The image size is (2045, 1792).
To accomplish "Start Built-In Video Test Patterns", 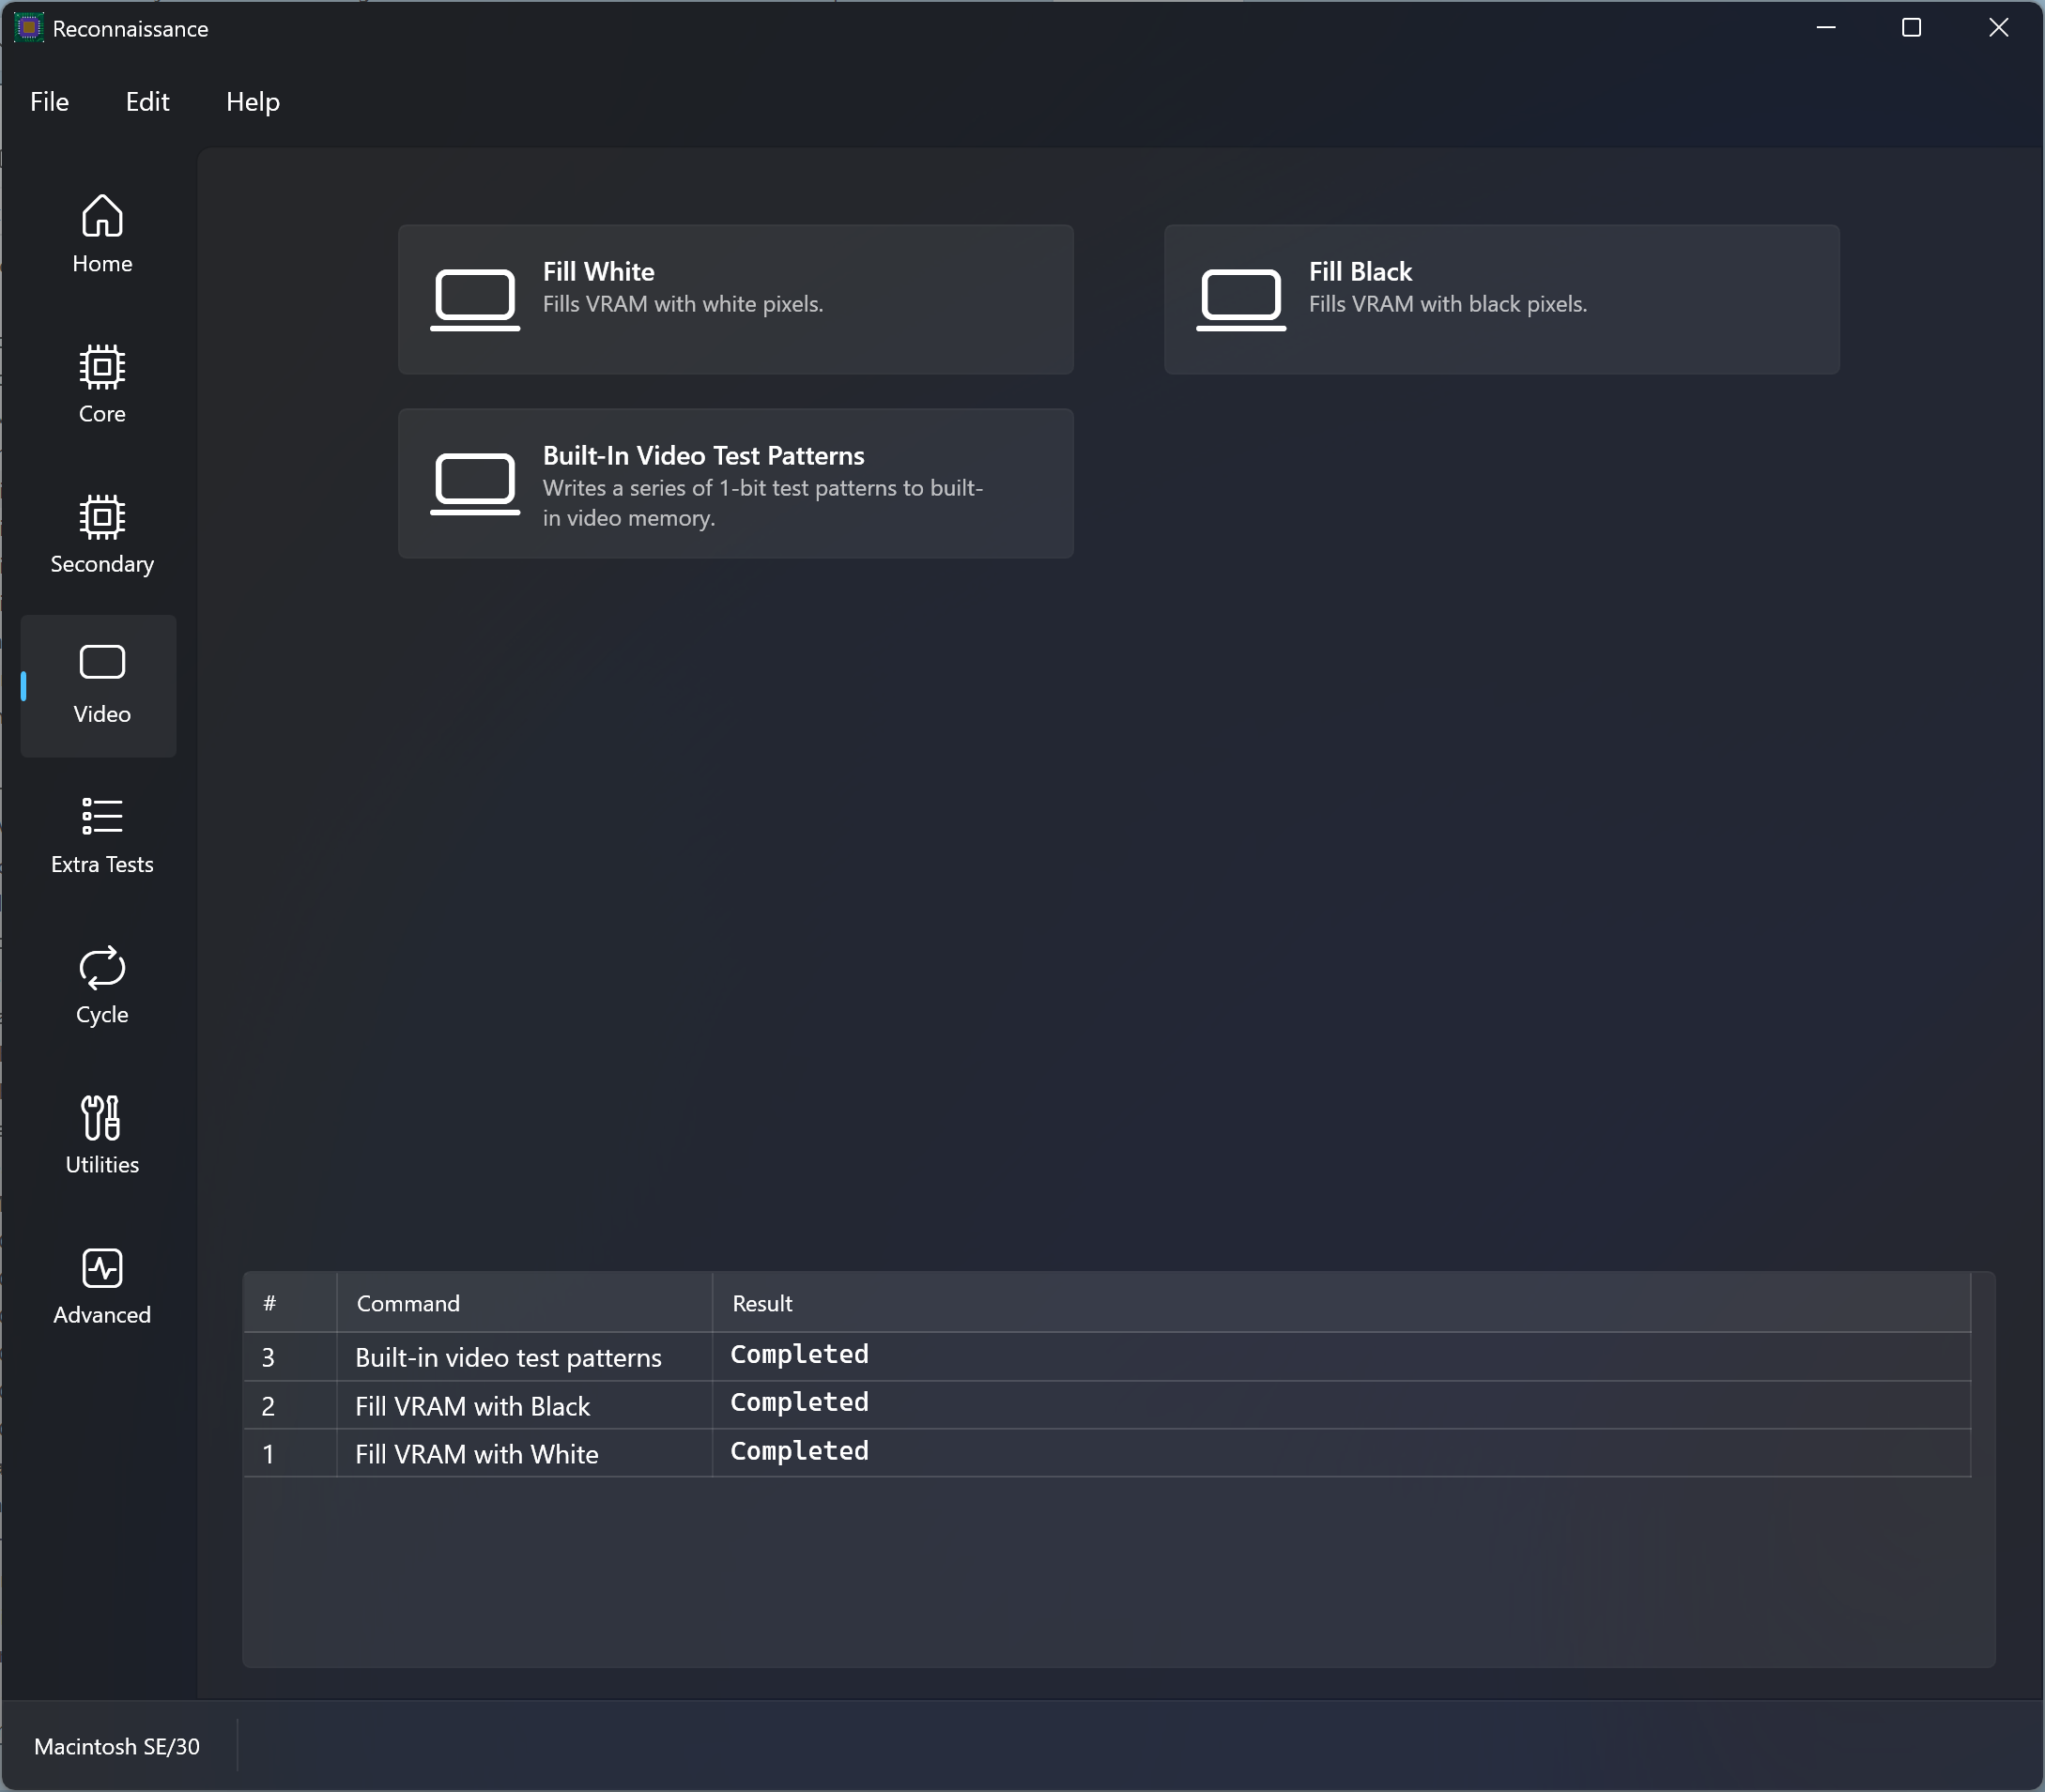I will click(x=735, y=483).
